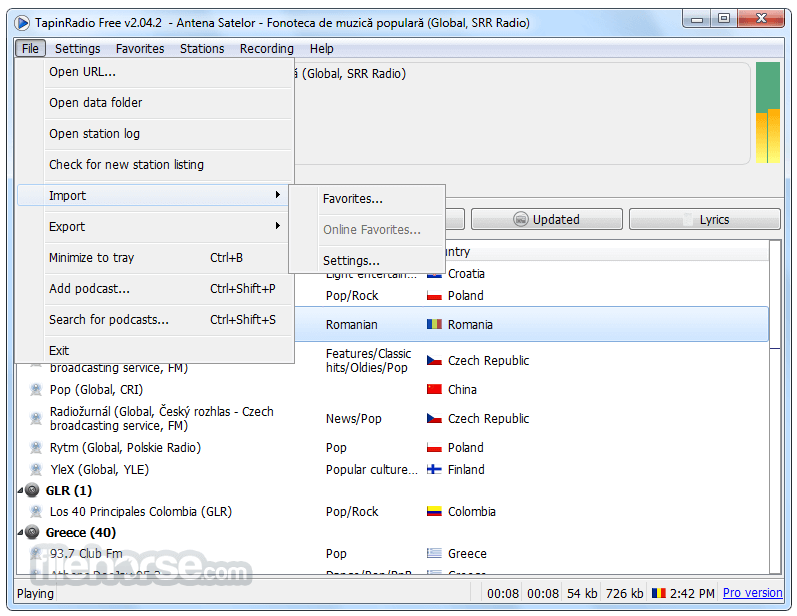Click station icon beside Rytm (Global, Polskie Radio)
Screen dimensions: 797x616
click(36, 448)
